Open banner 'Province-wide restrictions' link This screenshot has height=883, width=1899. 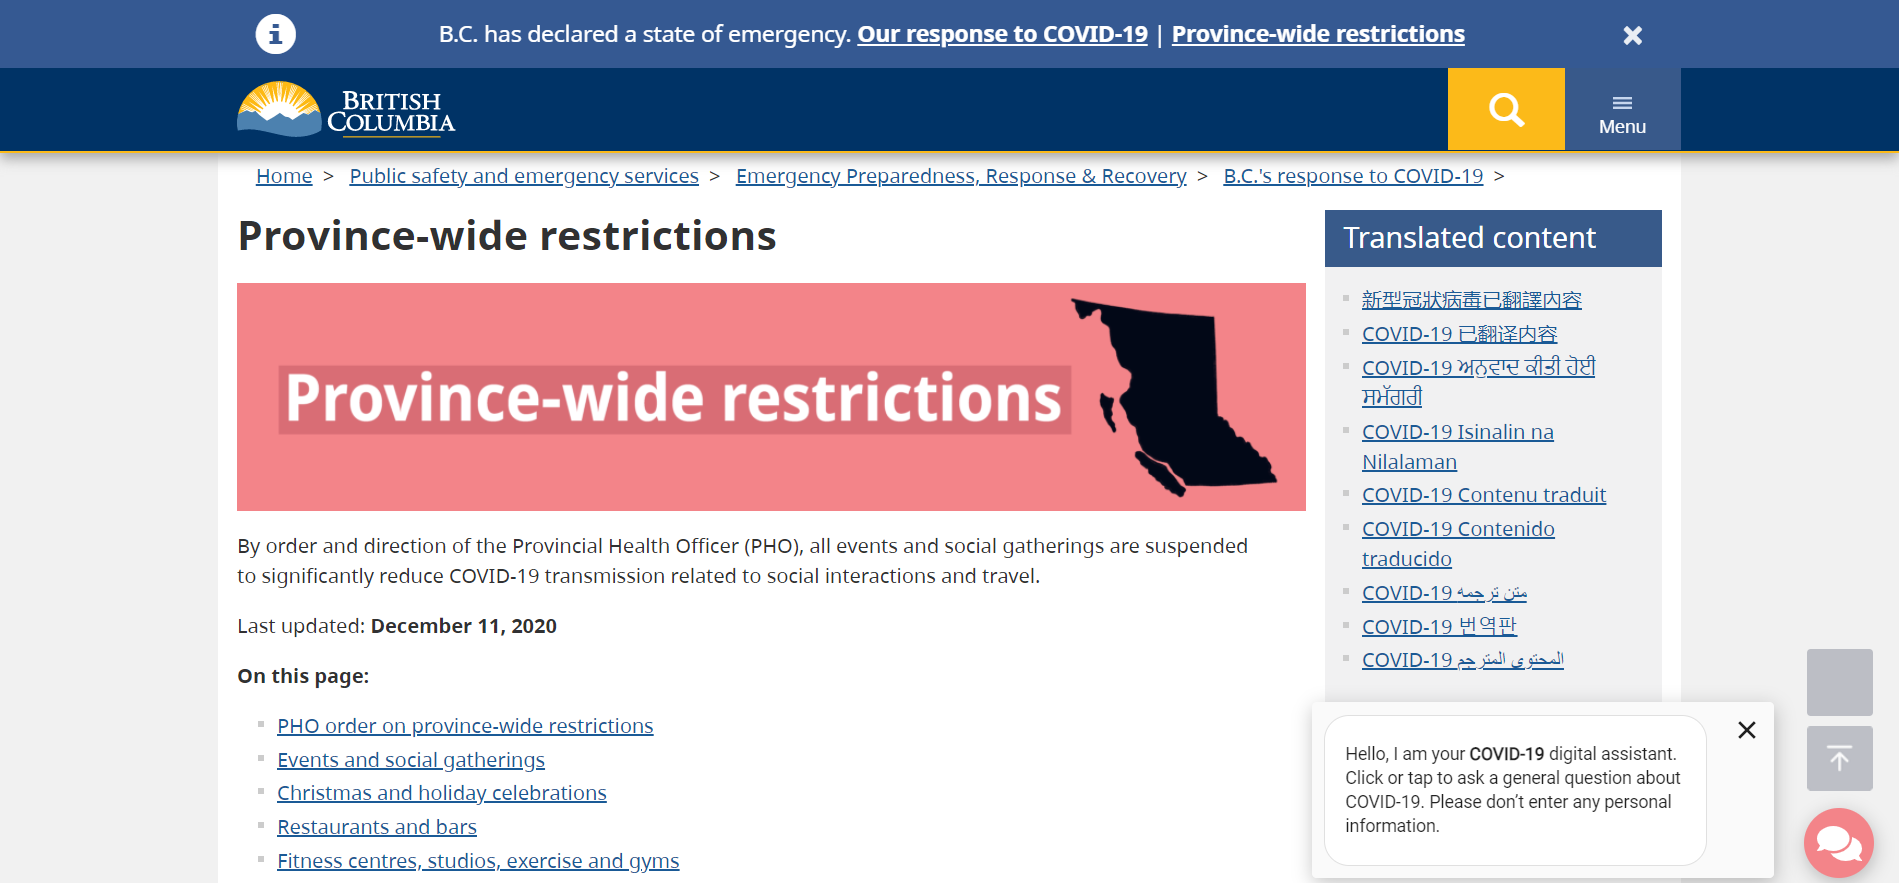1318,34
